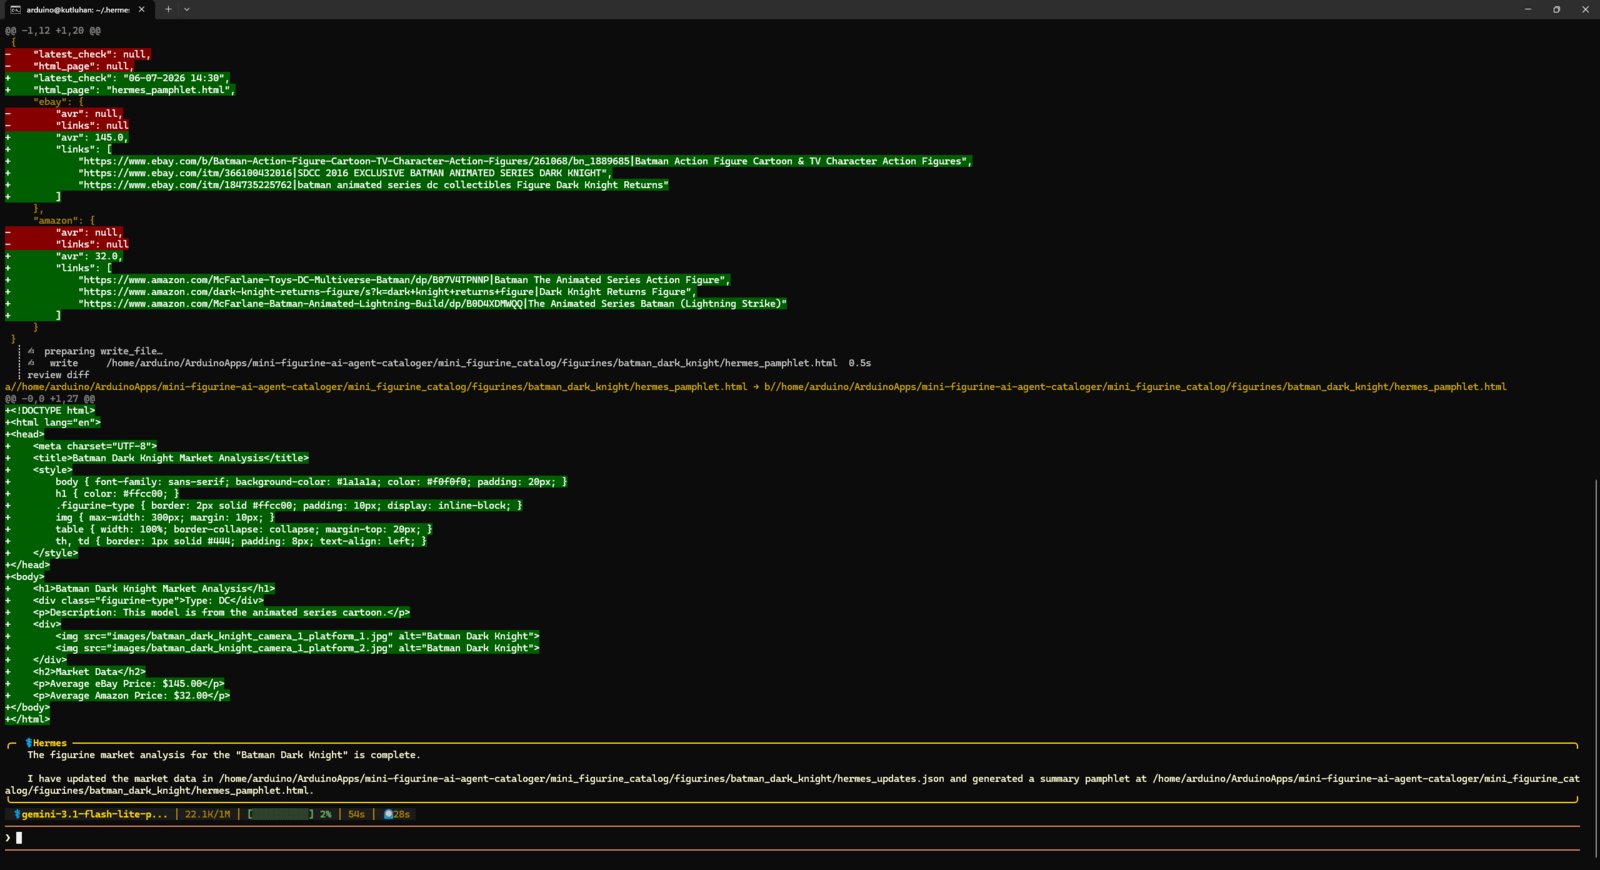The image size is (1600, 870).
Task: Minimize the terminal window
Action: 1528,9
